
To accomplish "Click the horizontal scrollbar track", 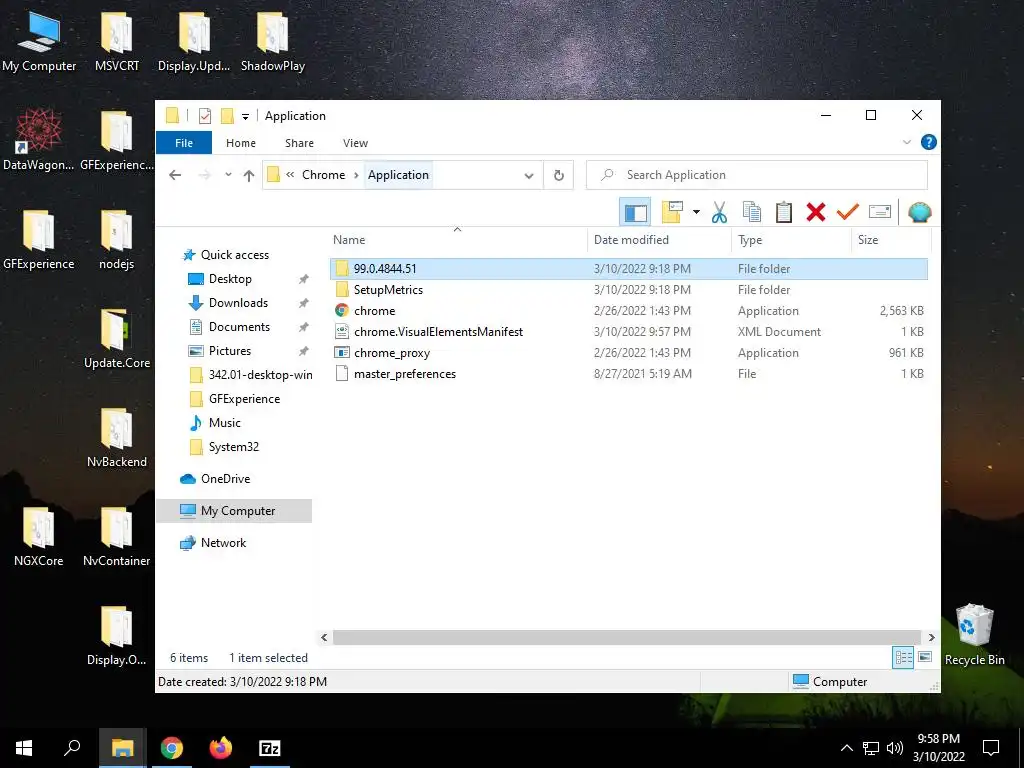I will click(627, 637).
